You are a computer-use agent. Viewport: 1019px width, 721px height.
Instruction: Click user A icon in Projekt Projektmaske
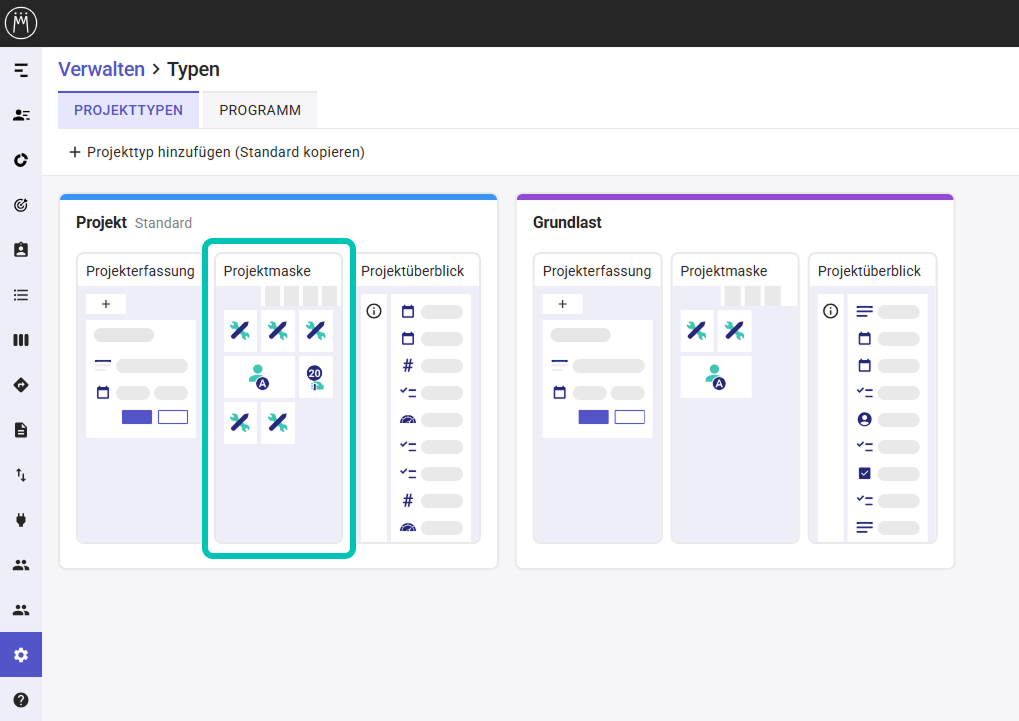click(x=259, y=376)
